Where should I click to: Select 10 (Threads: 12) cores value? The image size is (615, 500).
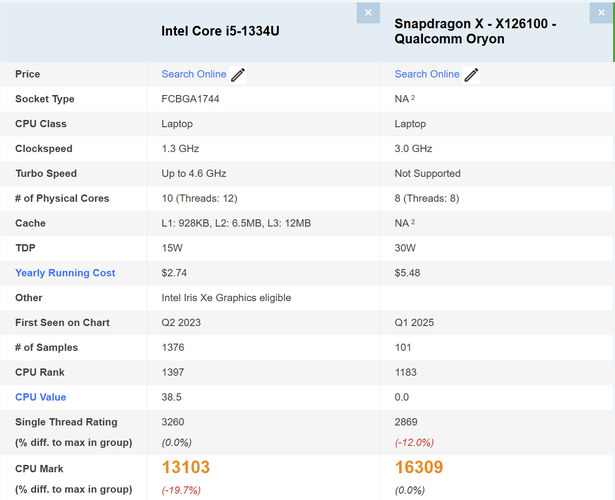coord(199,198)
